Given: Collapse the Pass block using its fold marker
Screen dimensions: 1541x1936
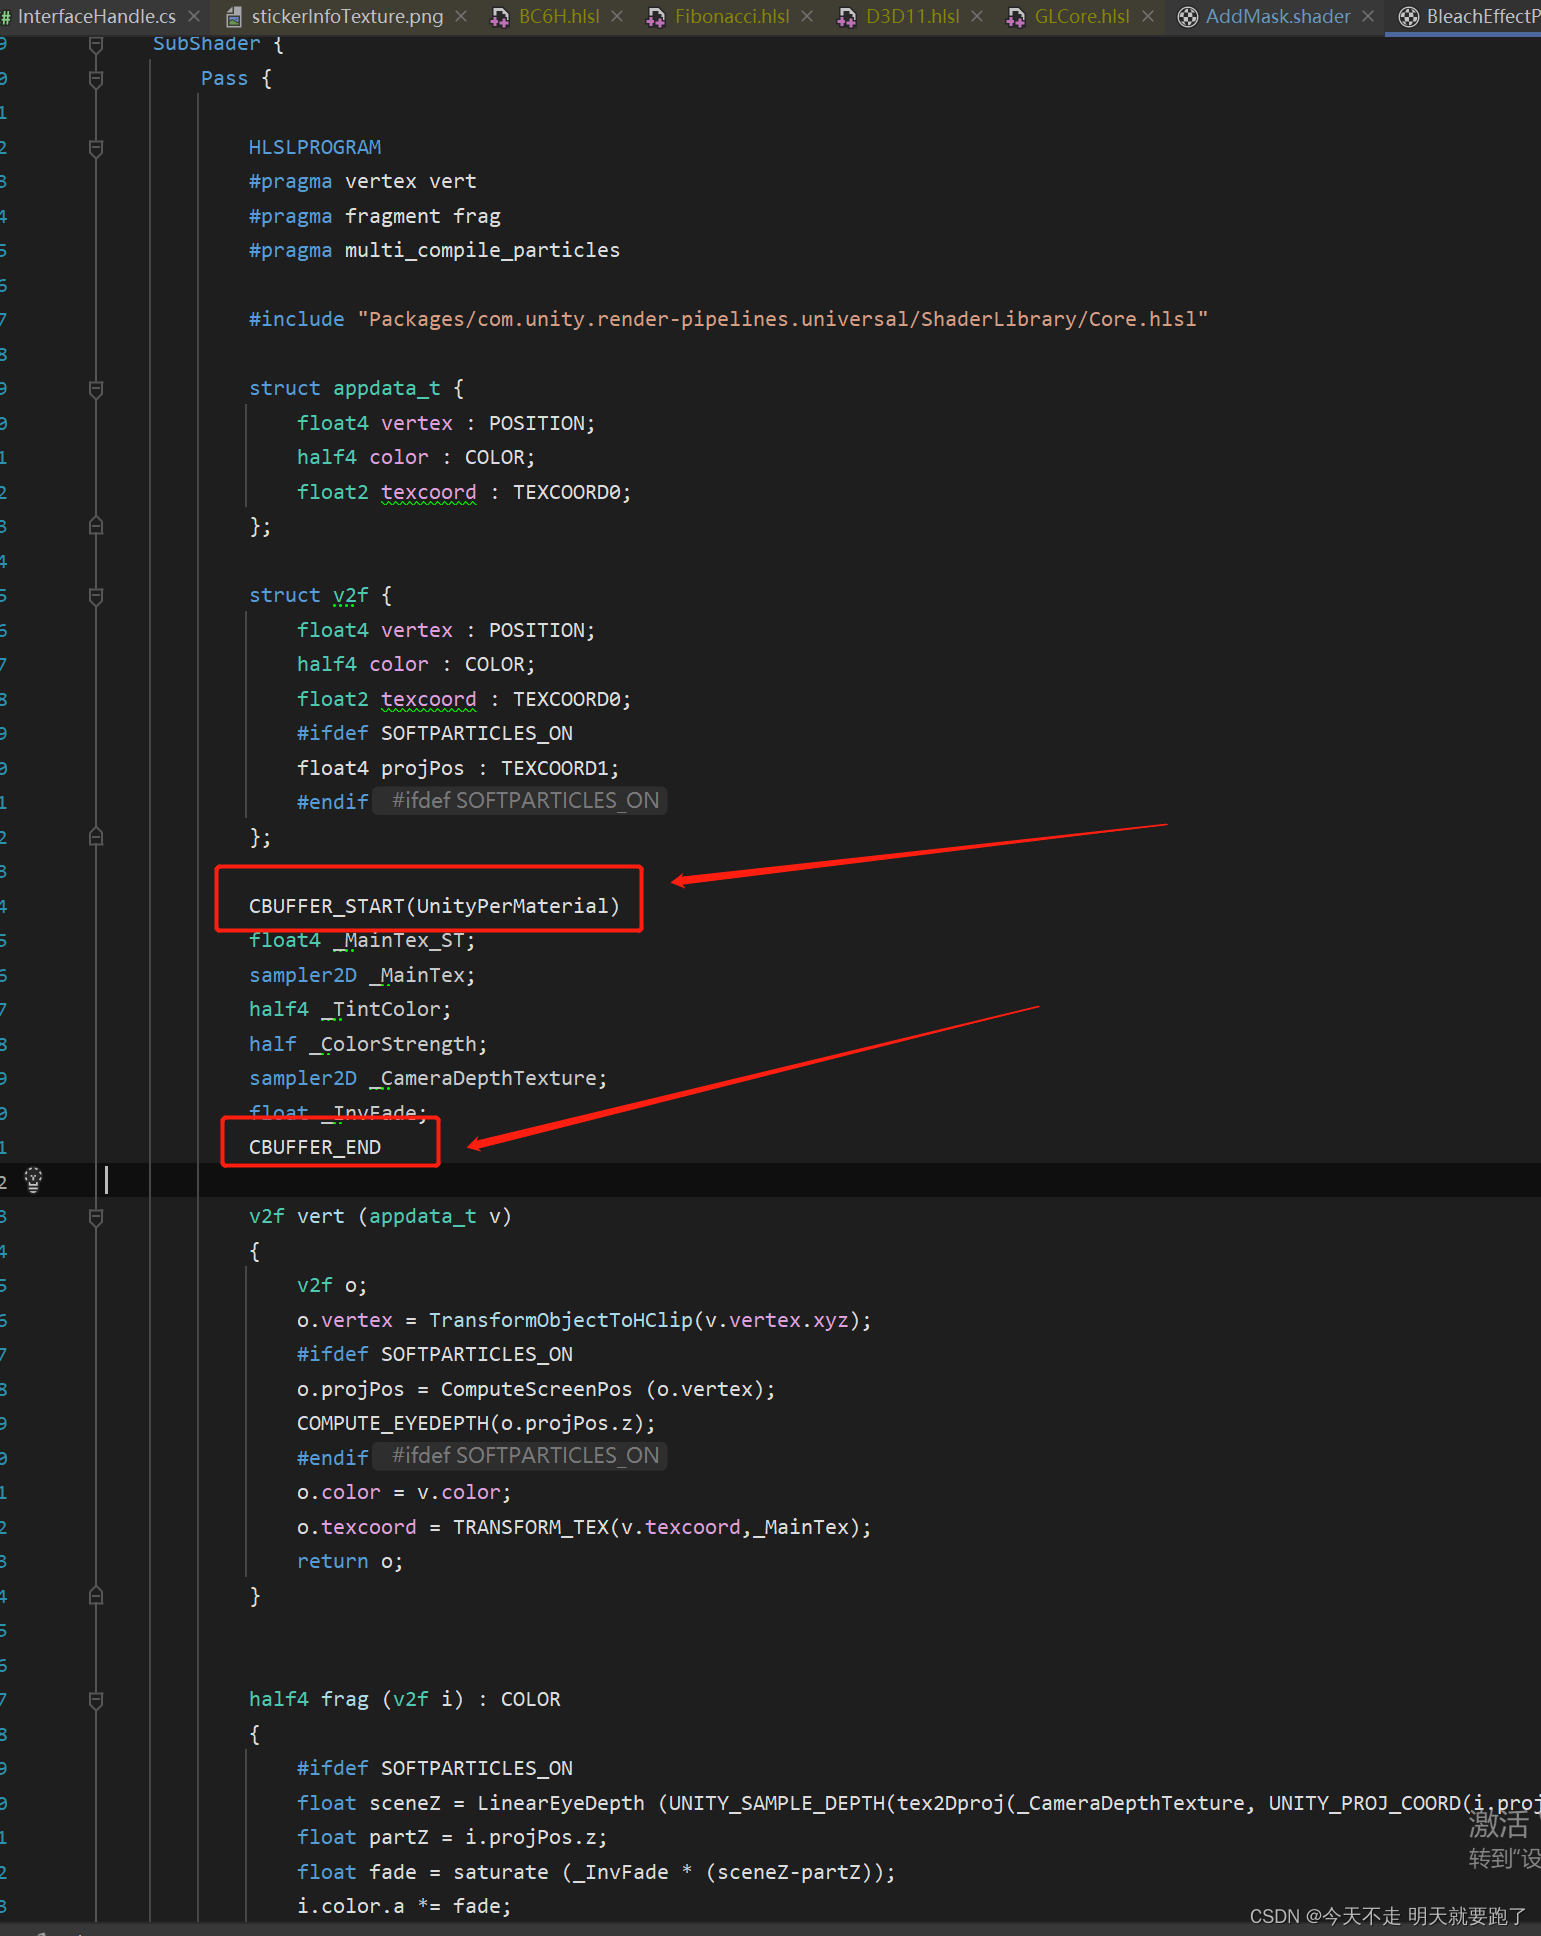Looking at the screenshot, I should pyautogui.click(x=96, y=79).
